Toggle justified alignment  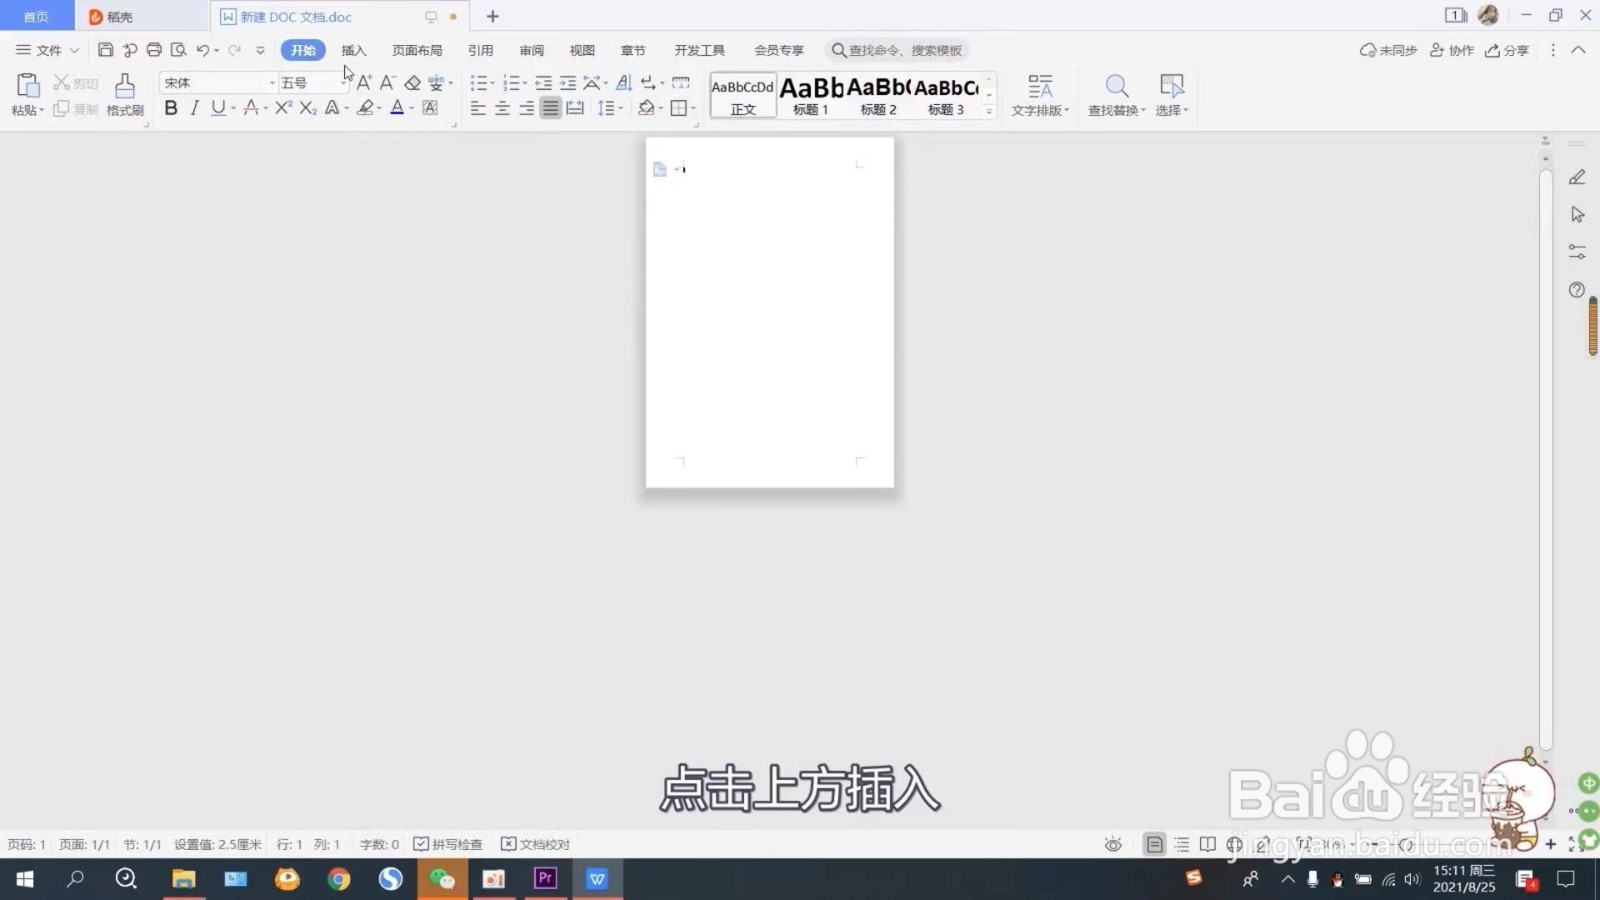click(x=550, y=108)
